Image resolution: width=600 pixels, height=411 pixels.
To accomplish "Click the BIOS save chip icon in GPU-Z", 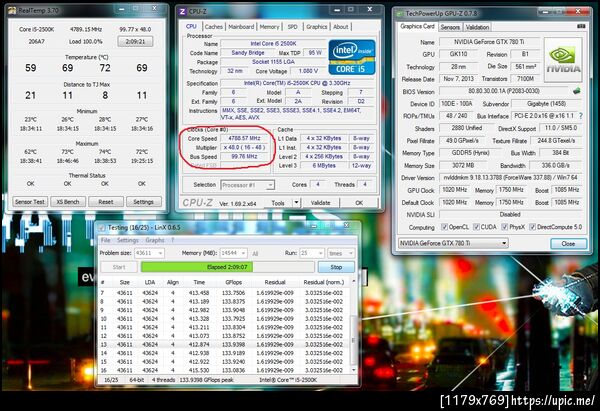I will [577, 91].
